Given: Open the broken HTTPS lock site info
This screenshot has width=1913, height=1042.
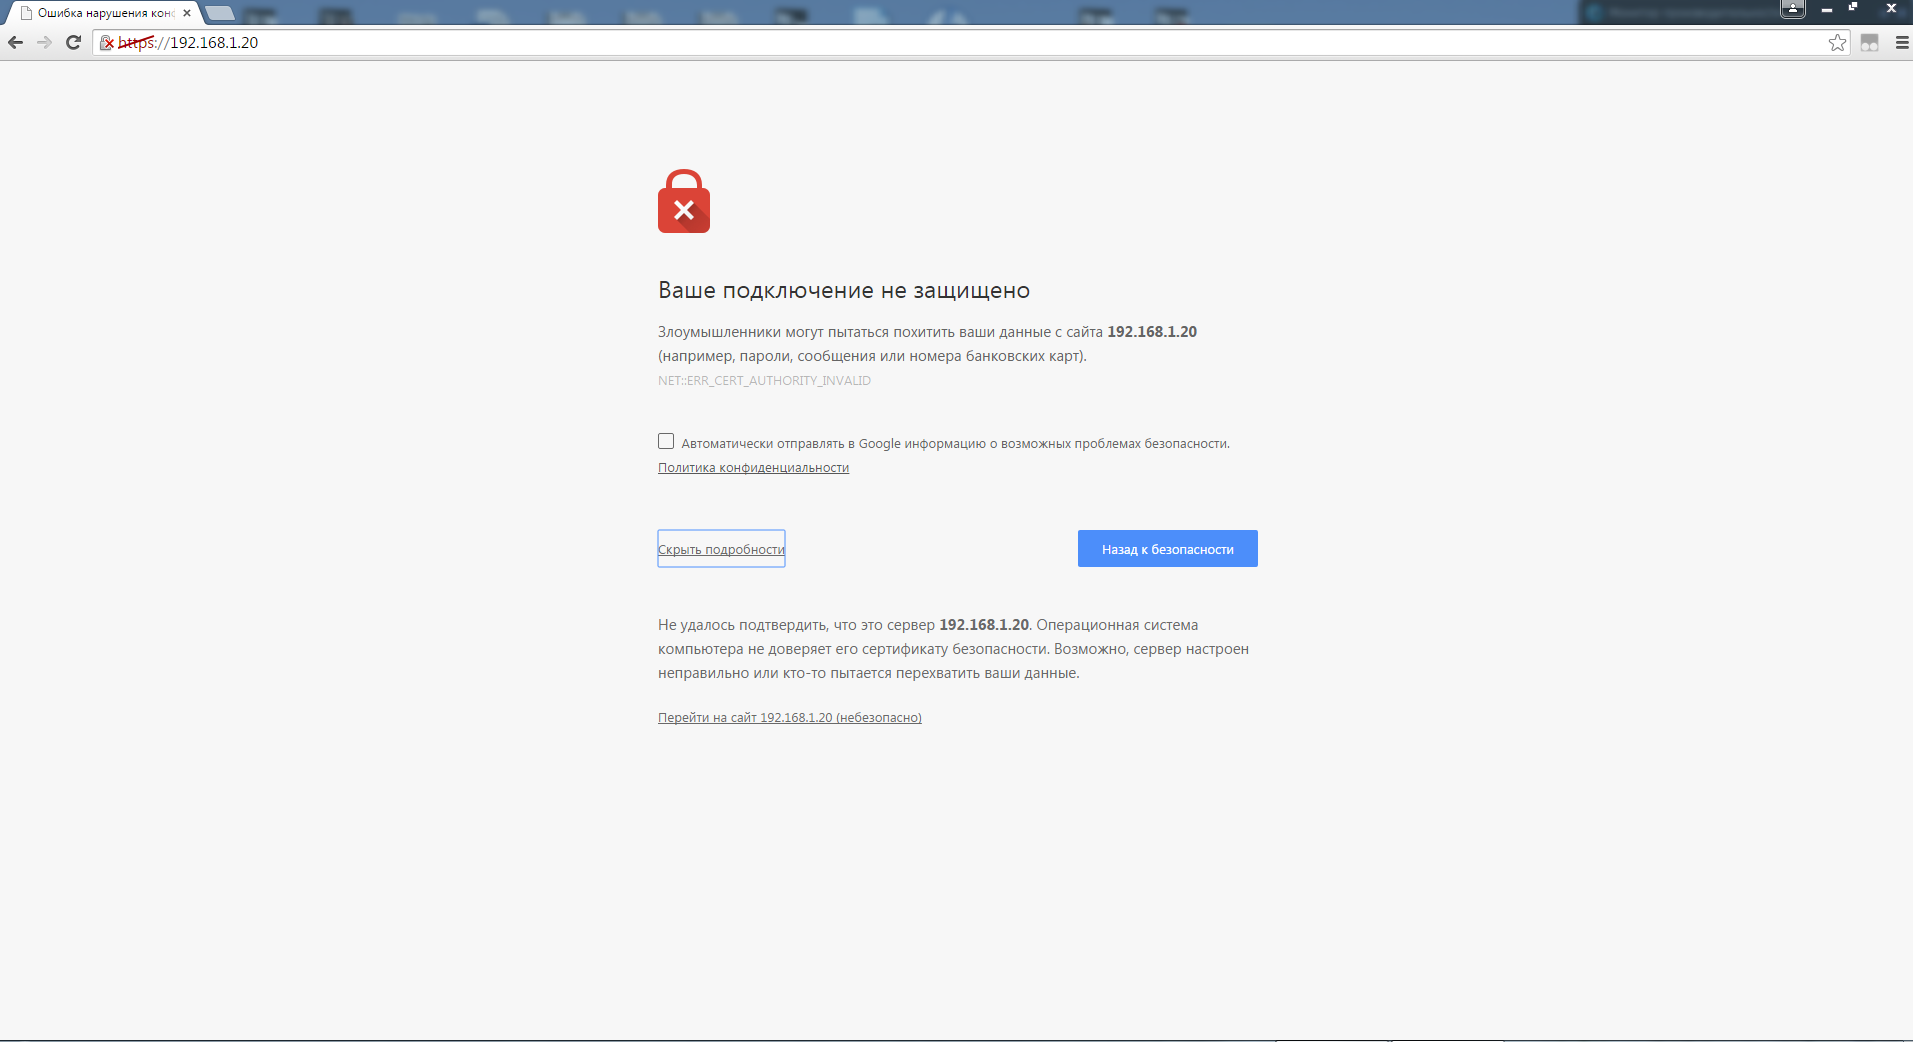Looking at the screenshot, I should pyautogui.click(x=107, y=43).
